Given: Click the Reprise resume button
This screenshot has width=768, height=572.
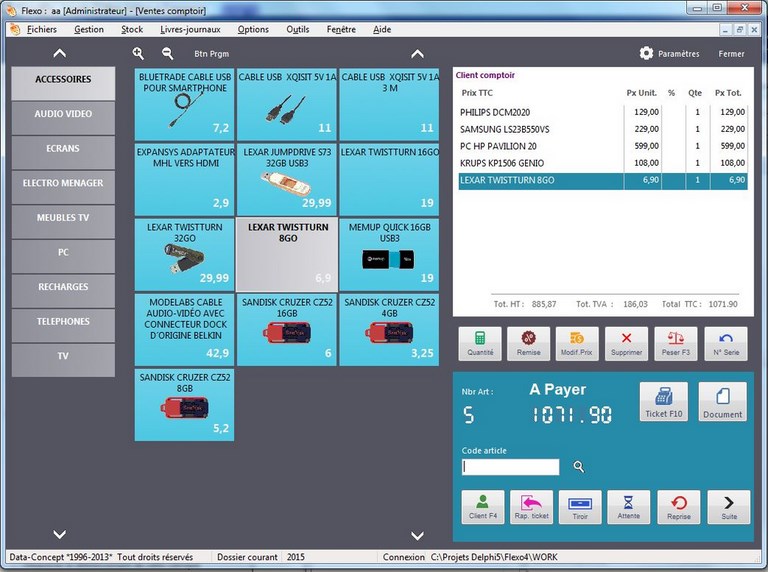Looking at the screenshot, I should click(x=679, y=507).
